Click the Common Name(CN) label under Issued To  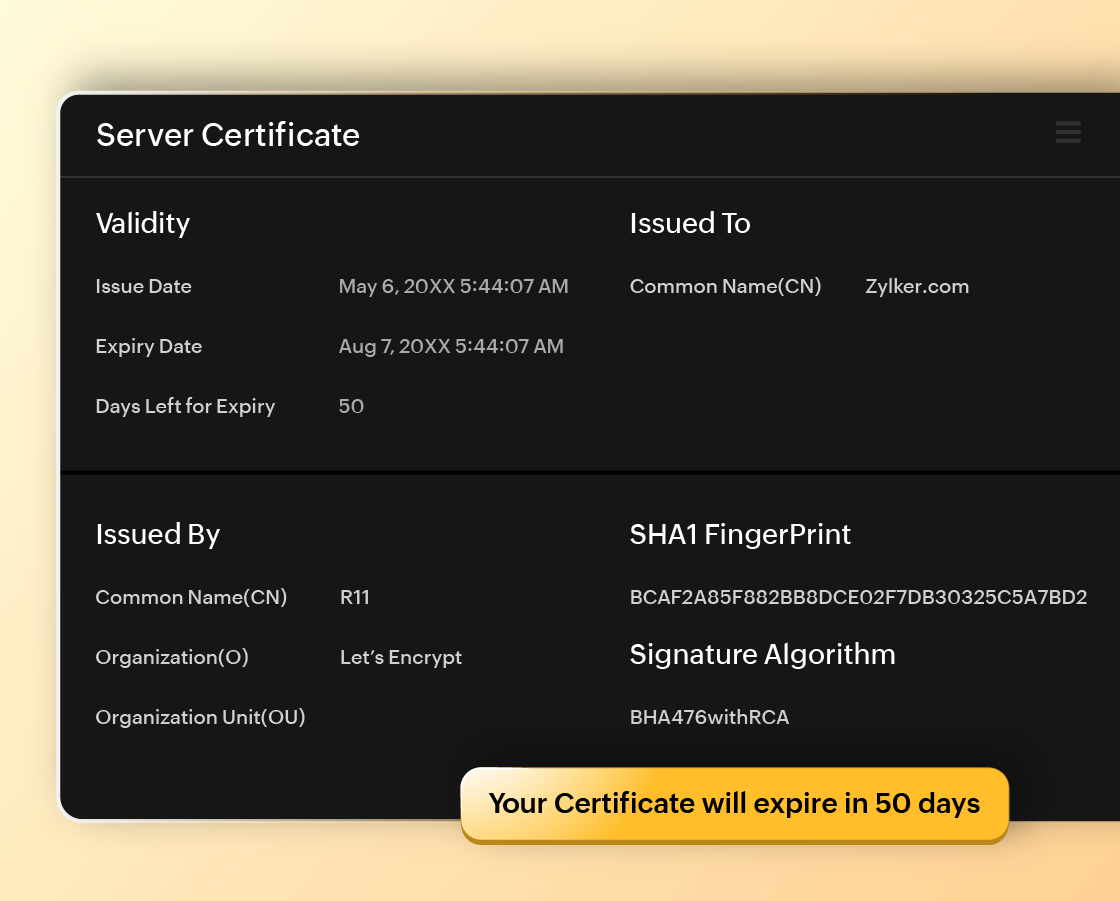725,286
